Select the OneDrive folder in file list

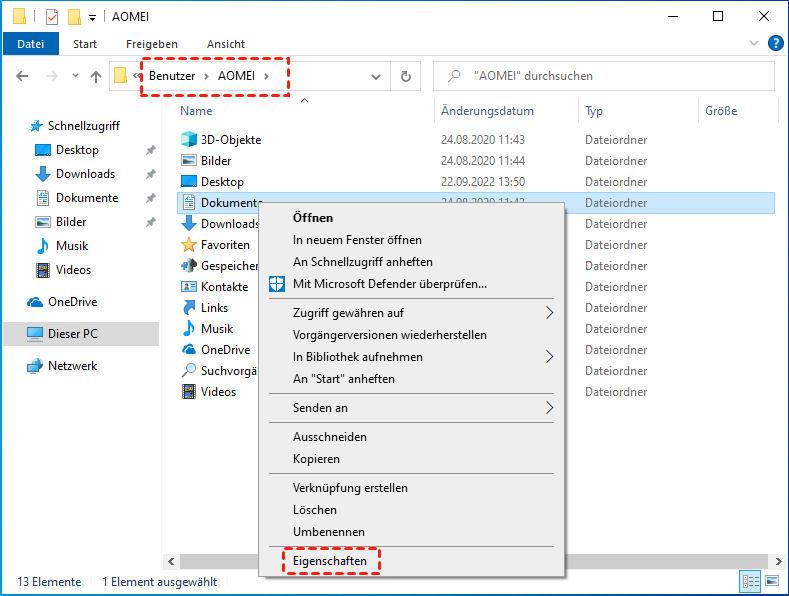click(x=215, y=350)
